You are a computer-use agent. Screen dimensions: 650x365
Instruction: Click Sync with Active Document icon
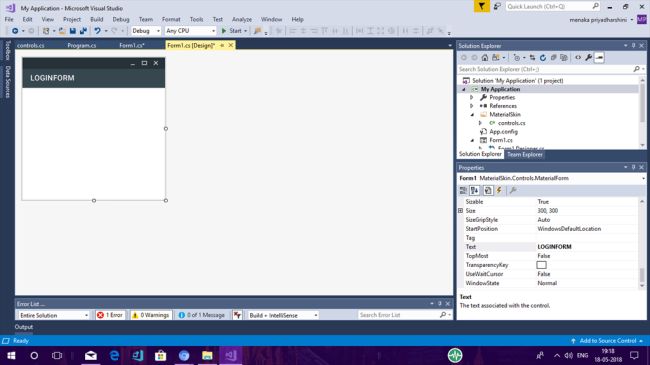[x=532, y=58]
